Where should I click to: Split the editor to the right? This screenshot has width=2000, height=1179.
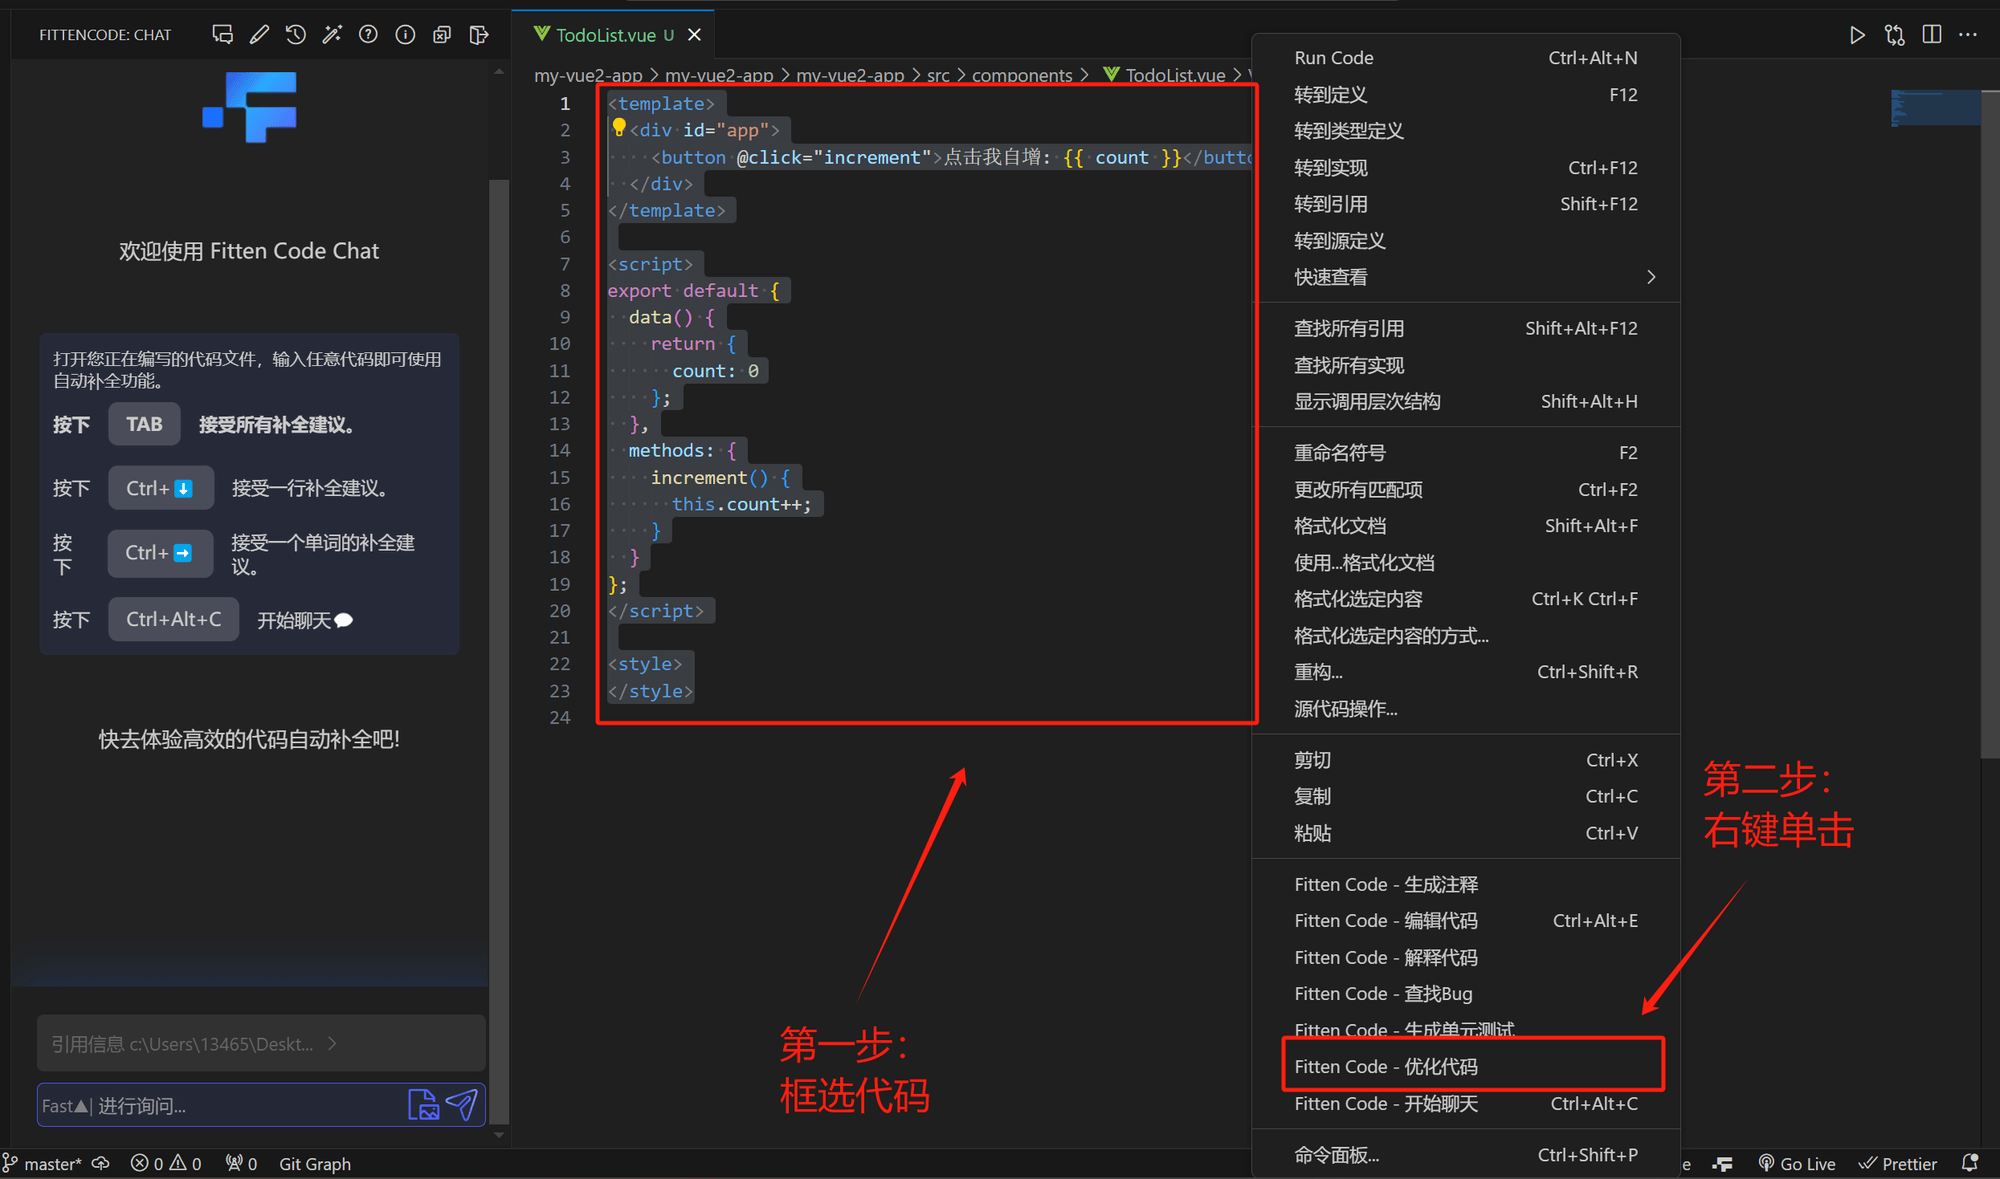click(1932, 35)
